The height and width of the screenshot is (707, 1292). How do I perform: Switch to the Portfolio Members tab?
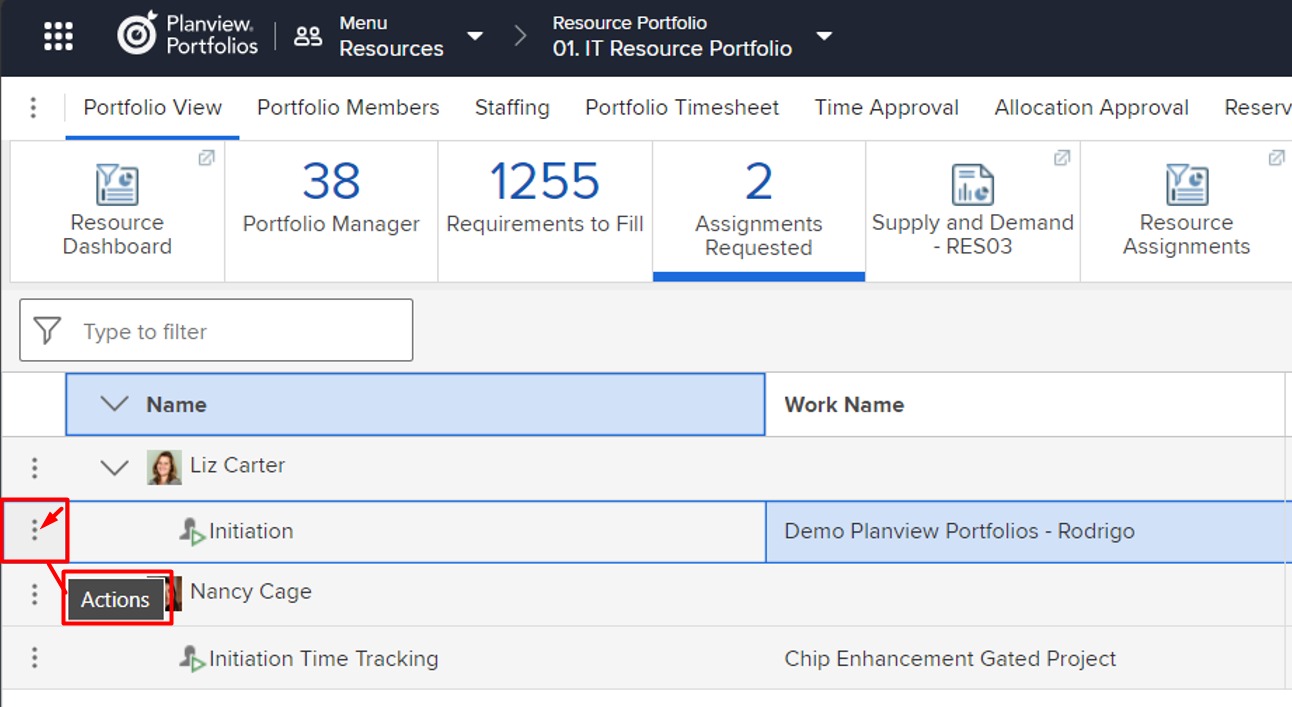click(x=348, y=108)
